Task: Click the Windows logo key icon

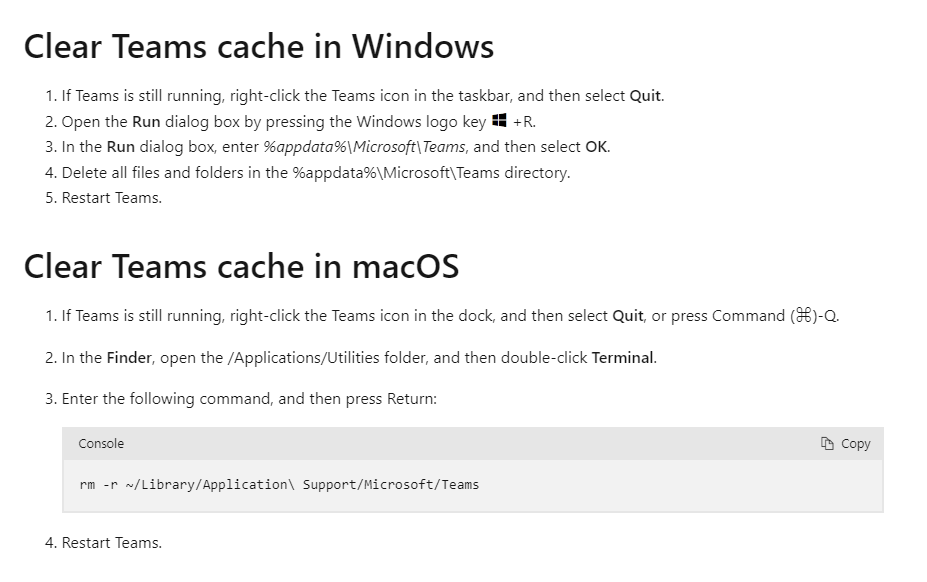Action: (x=500, y=120)
